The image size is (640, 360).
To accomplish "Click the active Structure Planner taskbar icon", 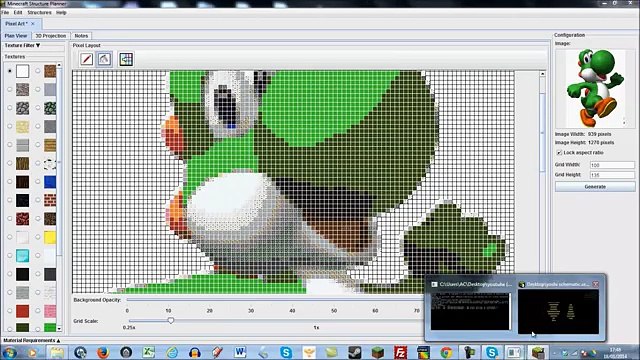I will (x=538, y=352).
